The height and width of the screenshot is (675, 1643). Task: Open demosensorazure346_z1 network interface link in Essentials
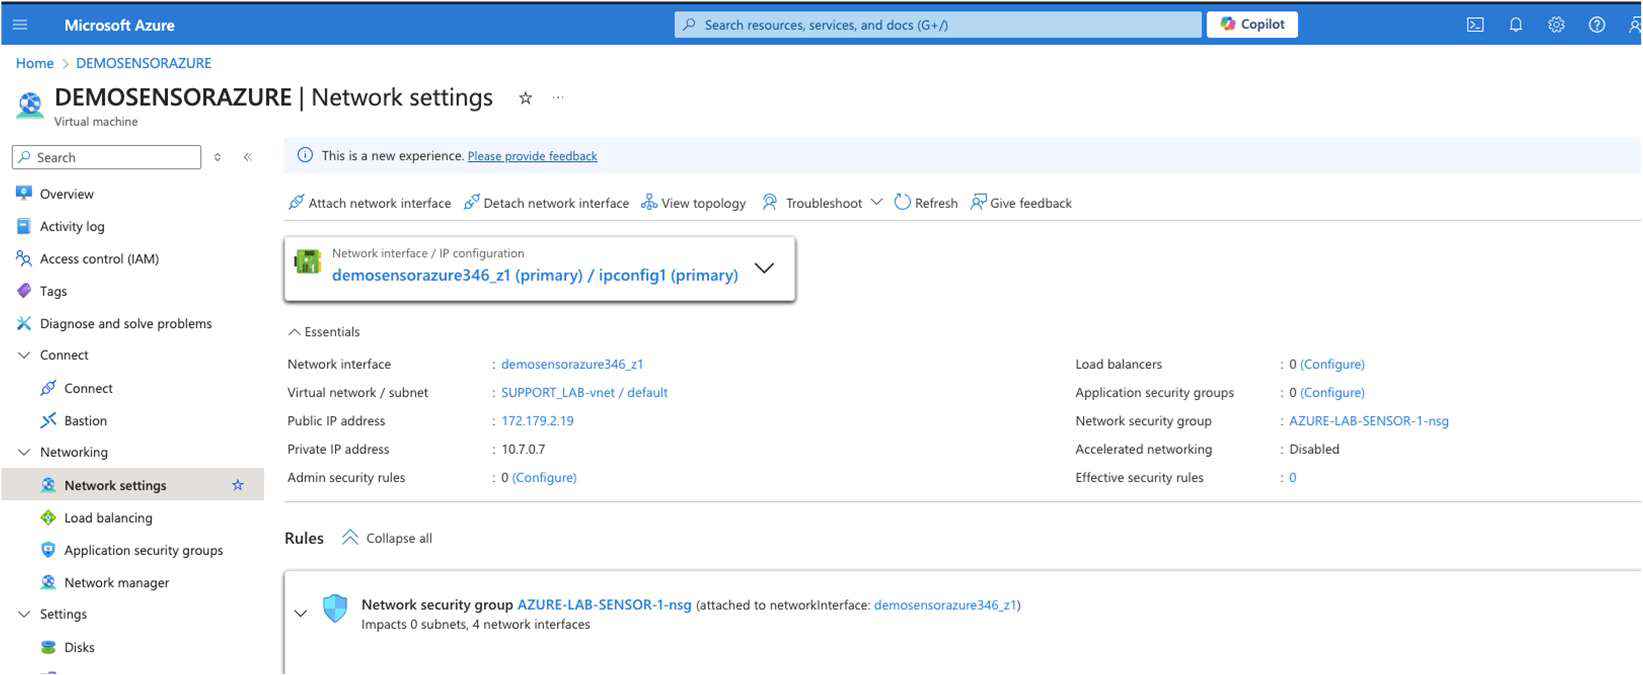(x=572, y=365)
